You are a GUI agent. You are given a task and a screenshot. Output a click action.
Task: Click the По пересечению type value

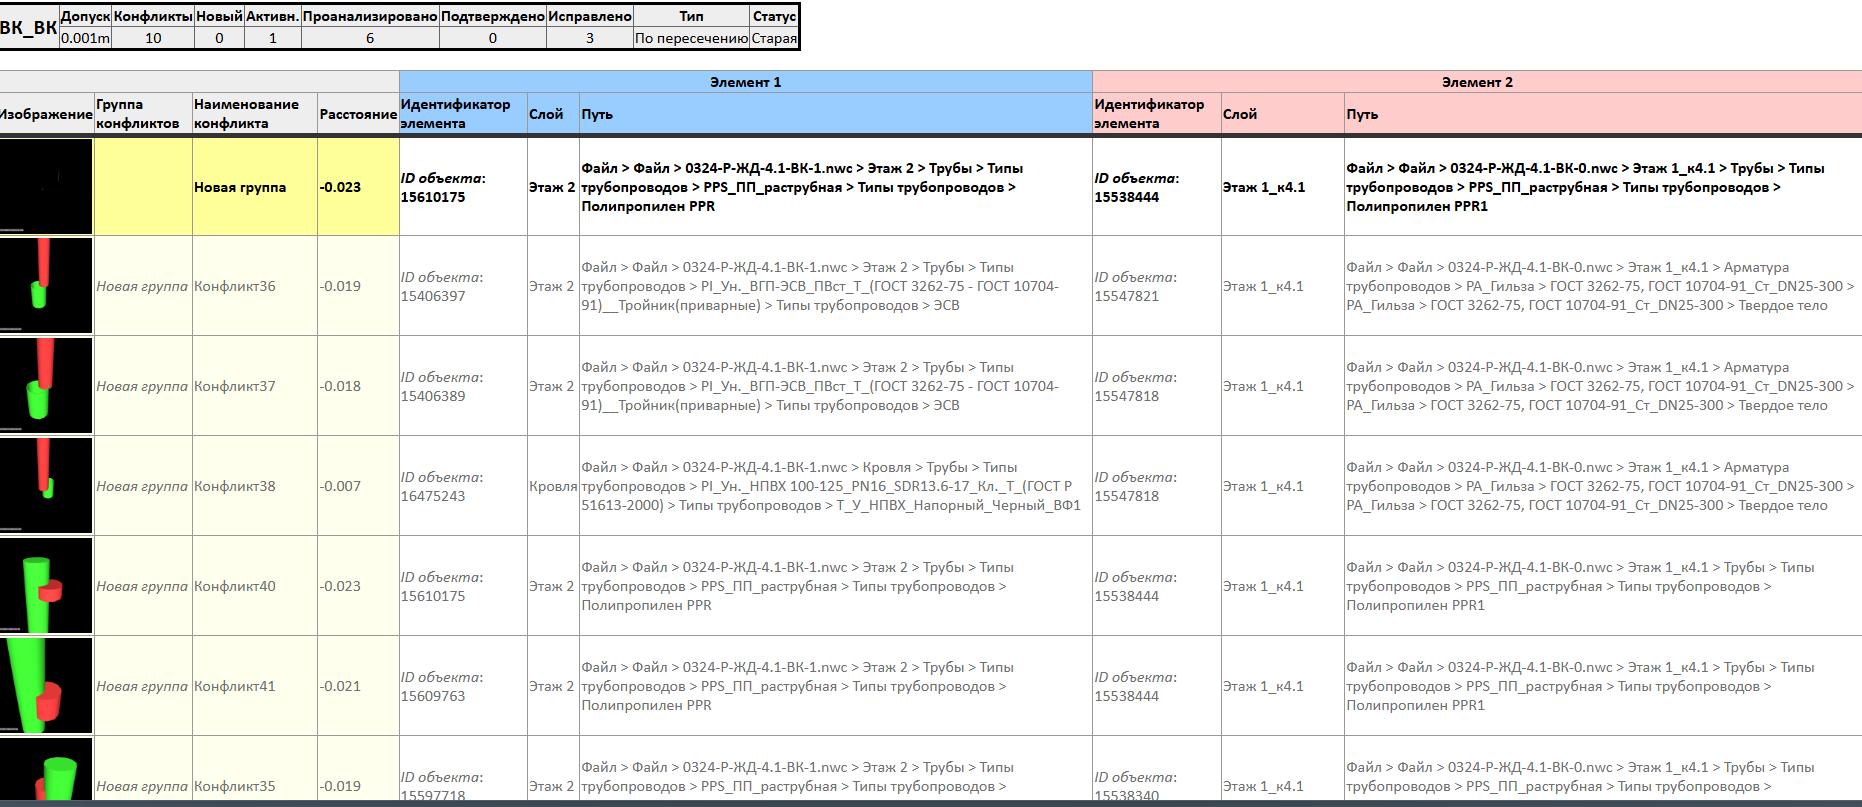pyautogui.click(x=691, y=38)
